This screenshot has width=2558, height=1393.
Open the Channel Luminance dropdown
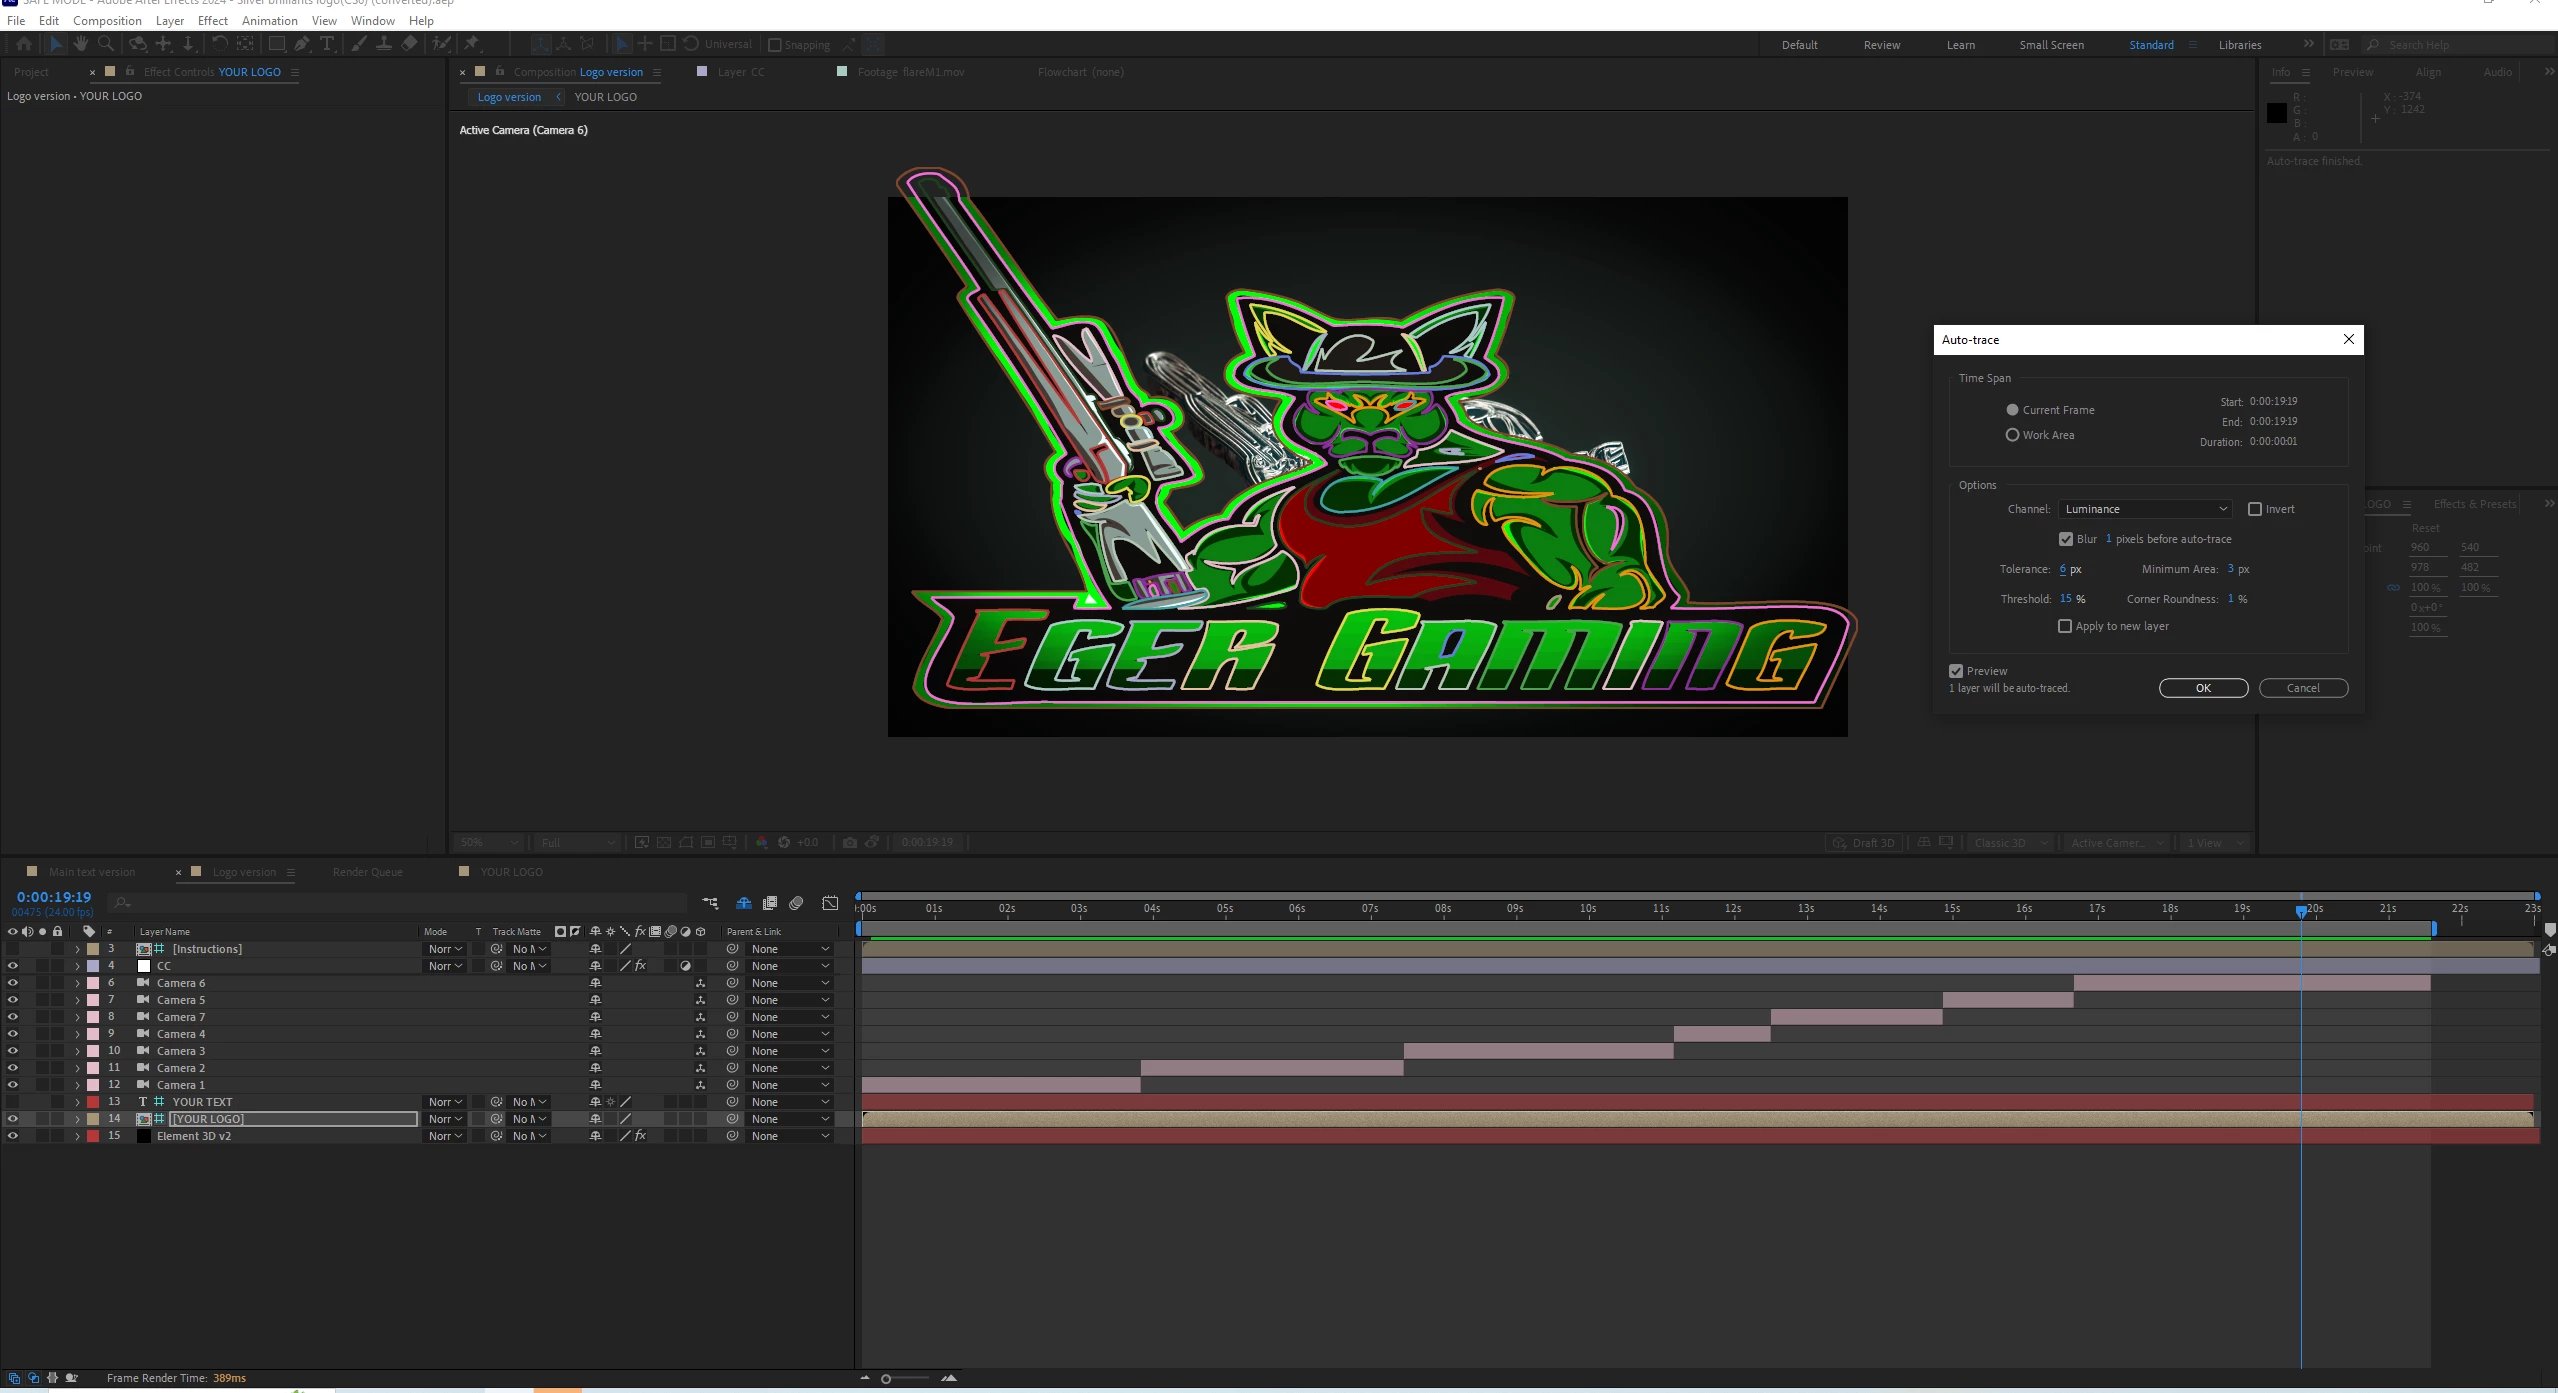[2145, 509]
